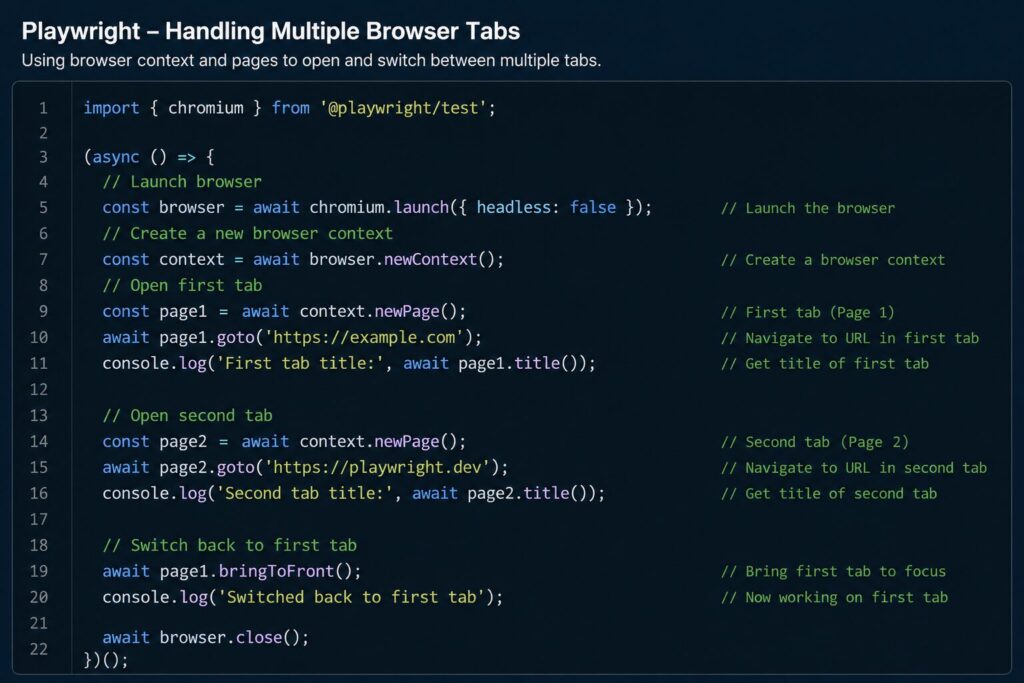Viewport: 1024px width, 683px height.
Task: Click 'page1.bringToFront()' on line 19
Action: click(x=256, y=571)
